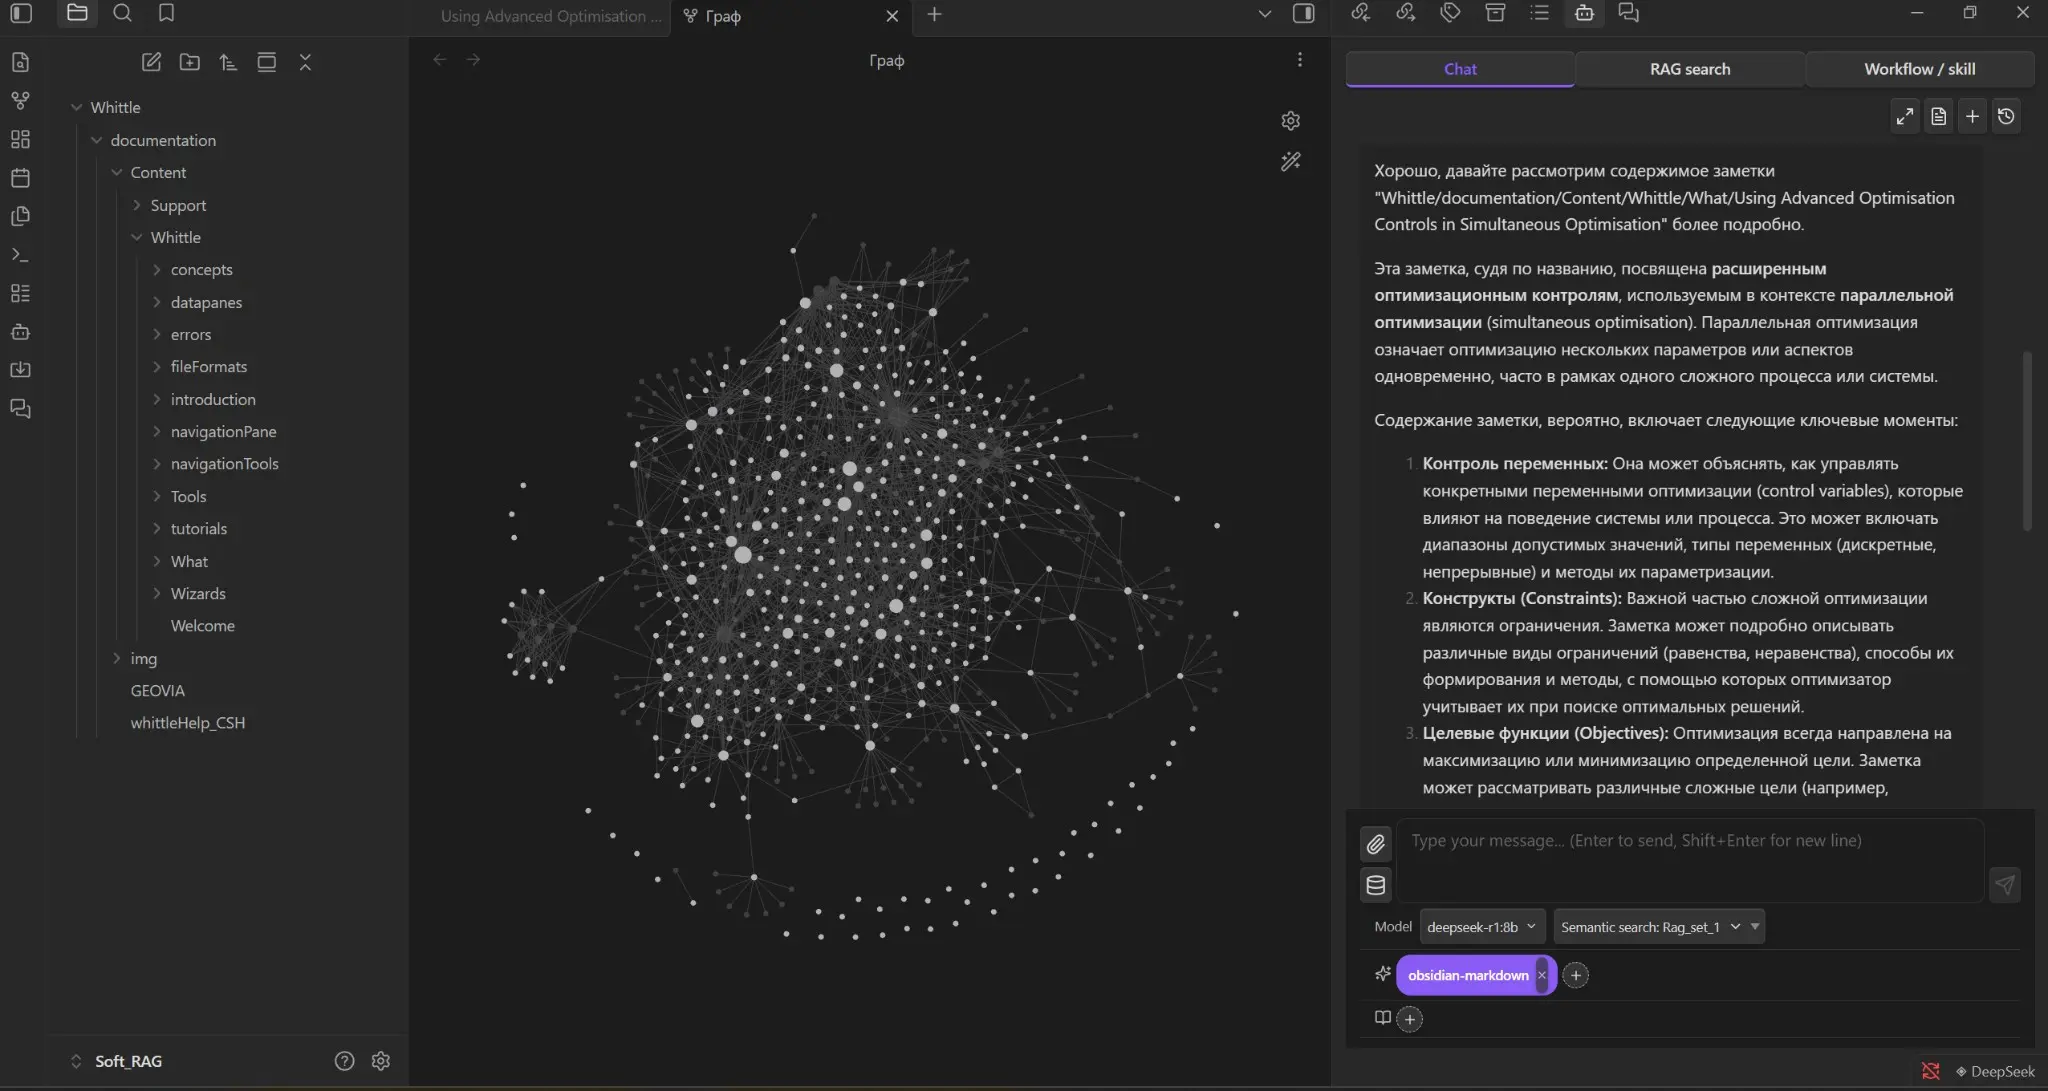Open graph view from left ribbon
This screenshot has height=1091, width=2048.
pos(20,100)
